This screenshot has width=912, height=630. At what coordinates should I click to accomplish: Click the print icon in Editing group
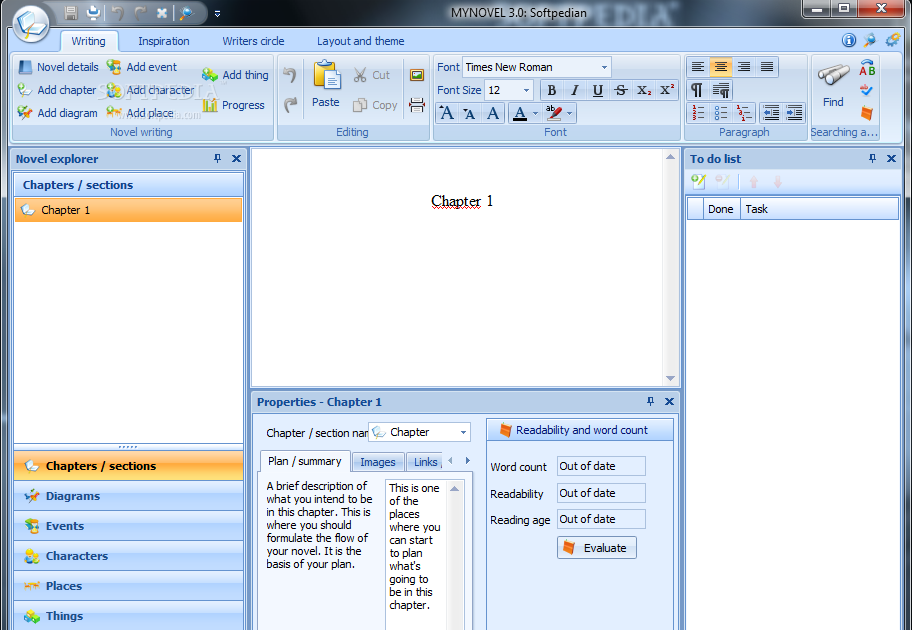[416, 105]
